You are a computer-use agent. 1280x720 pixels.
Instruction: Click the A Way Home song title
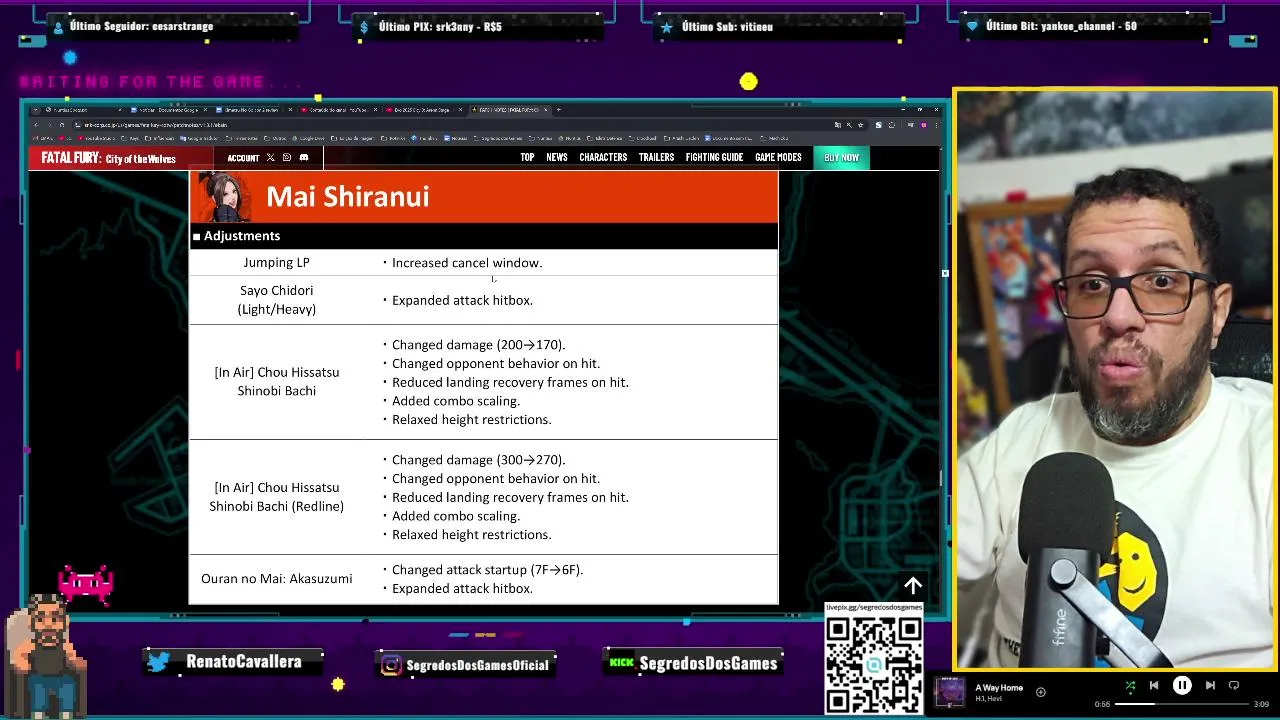(999, 688)
